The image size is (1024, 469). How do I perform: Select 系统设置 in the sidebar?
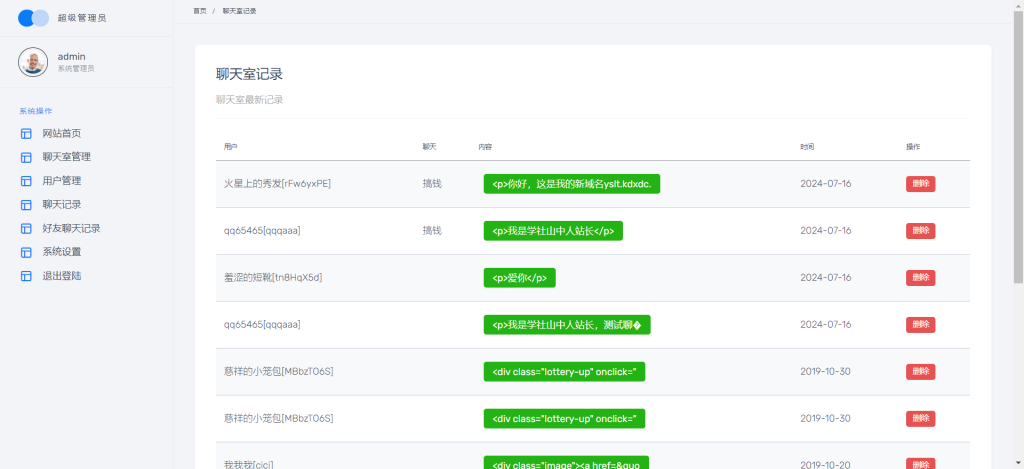pyautogui.click(x=61, y=252)
